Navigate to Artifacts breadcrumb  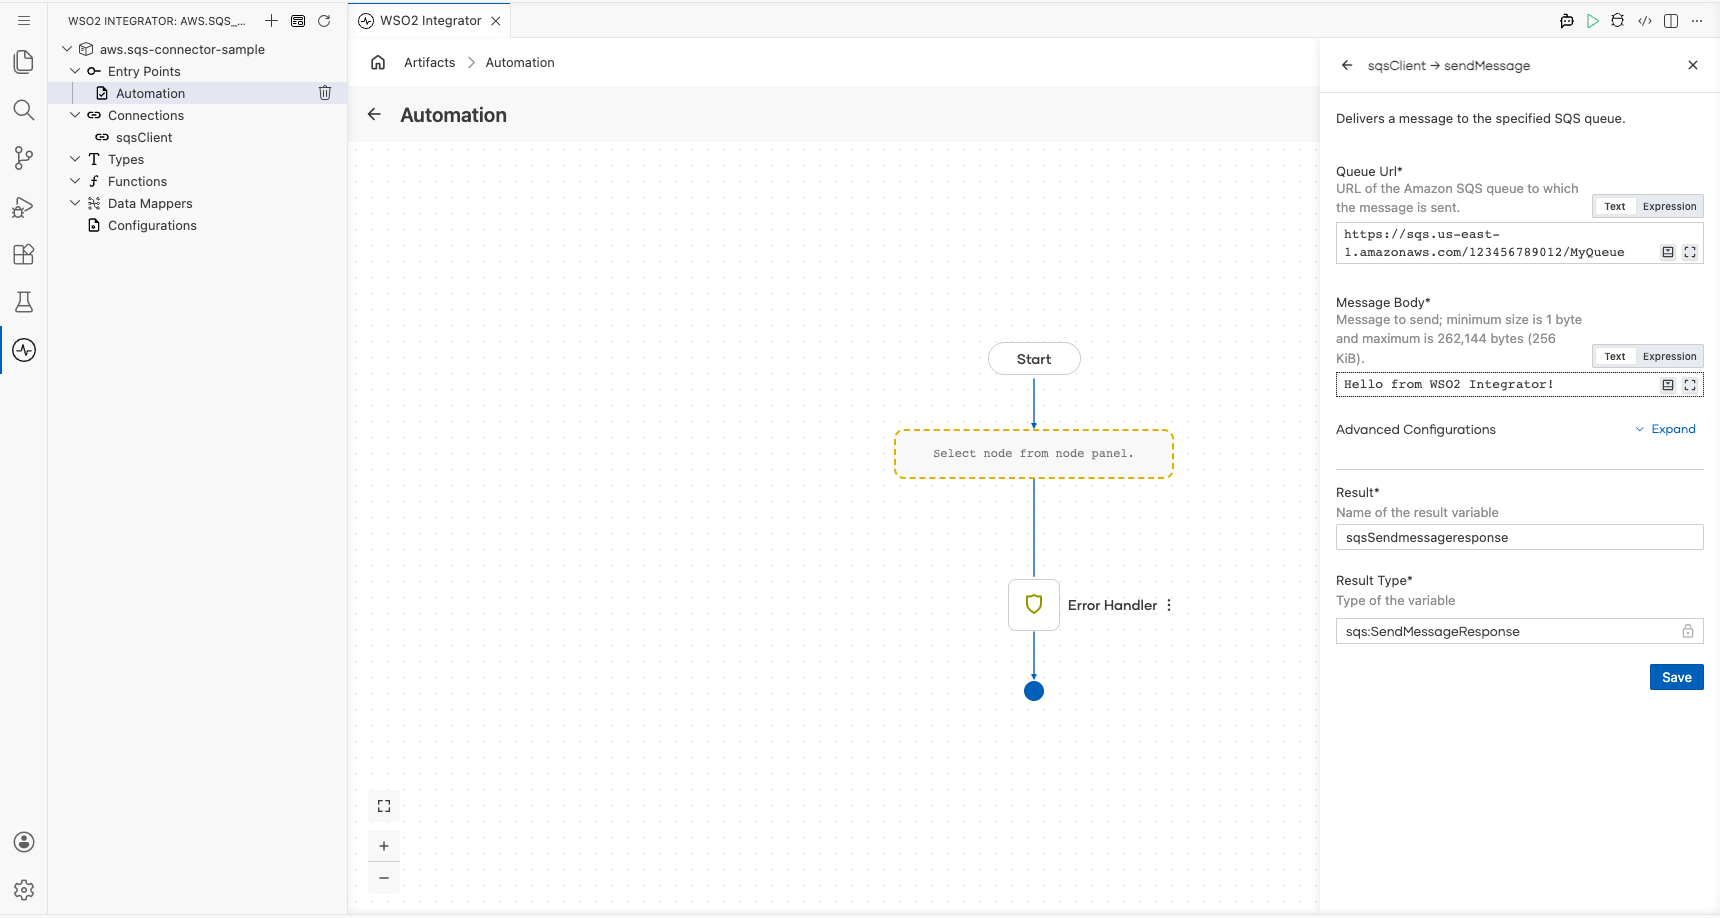pyautogui.click(x=429, y=62)
